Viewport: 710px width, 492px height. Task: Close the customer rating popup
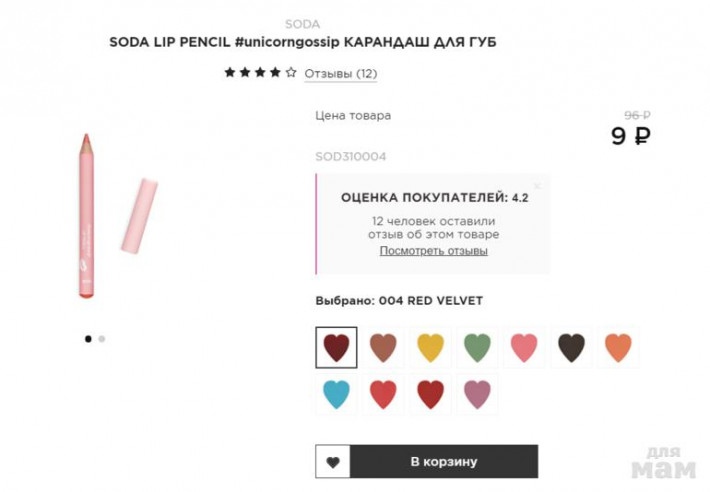click(x=537, y=185)
